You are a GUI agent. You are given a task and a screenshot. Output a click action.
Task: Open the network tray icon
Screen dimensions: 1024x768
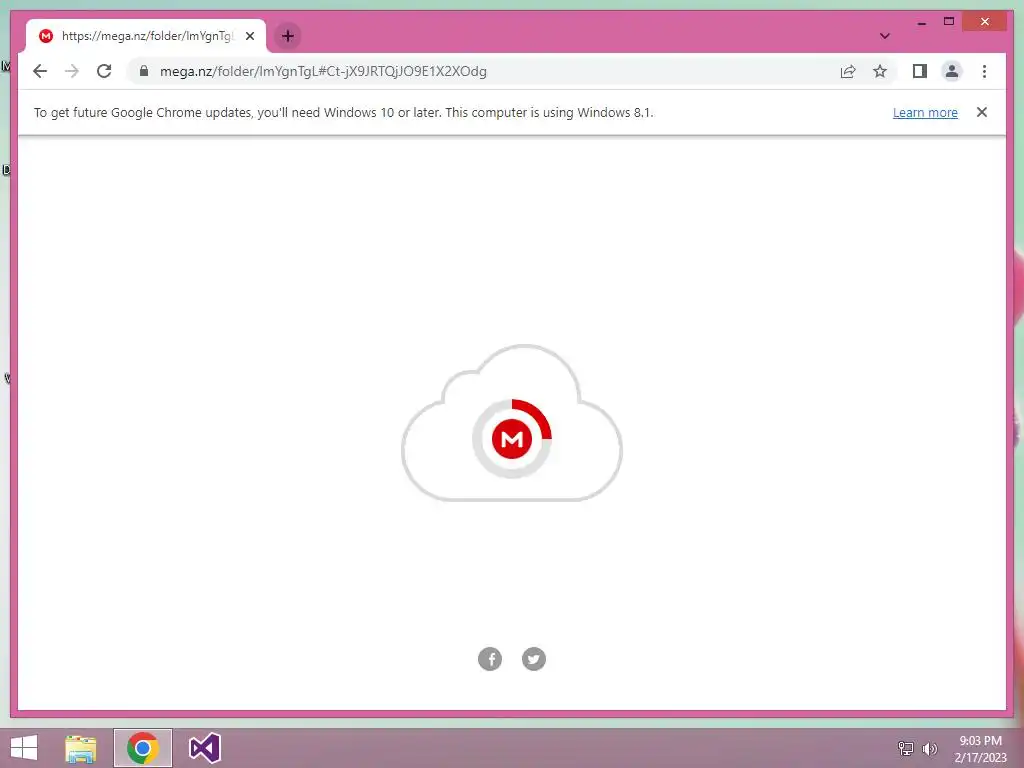click(906, 748)
